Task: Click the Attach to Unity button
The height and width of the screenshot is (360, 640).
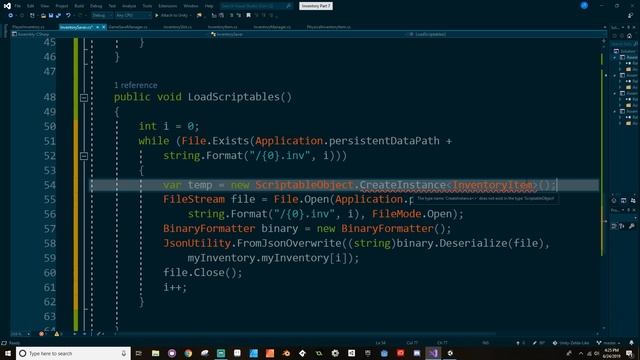Action: click(171, 16)
